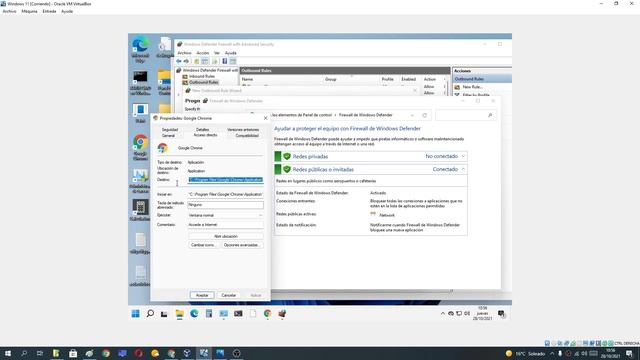Collapse the Redes públicas o invitadas section
The height and width of the screenshot is (360, 640).
click(x=463, y=169)
